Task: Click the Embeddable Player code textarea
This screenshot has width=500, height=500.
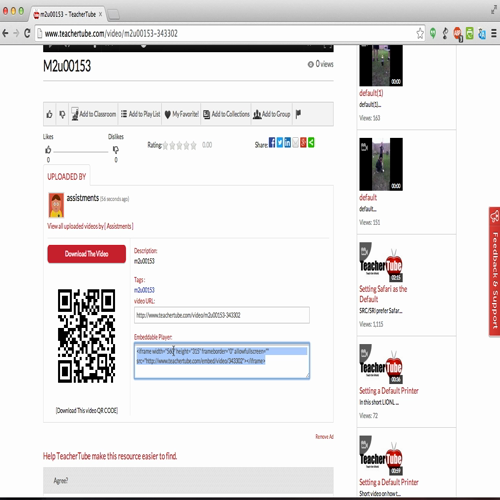Action: click(222, 361)
